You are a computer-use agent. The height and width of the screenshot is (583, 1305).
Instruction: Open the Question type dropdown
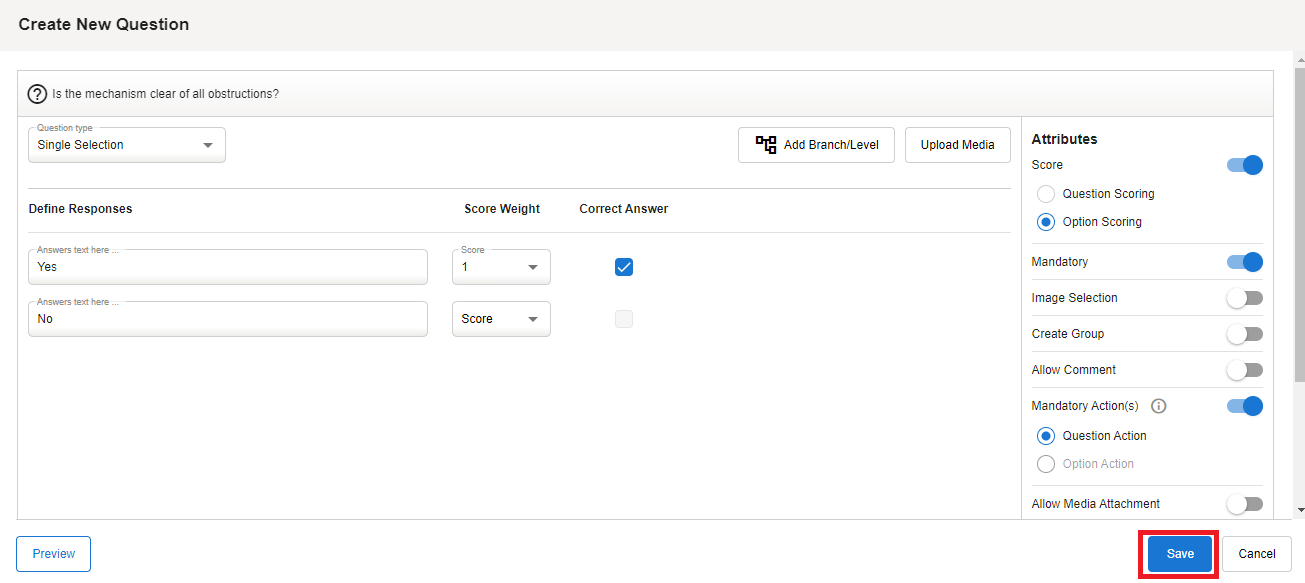click(127, 145)
